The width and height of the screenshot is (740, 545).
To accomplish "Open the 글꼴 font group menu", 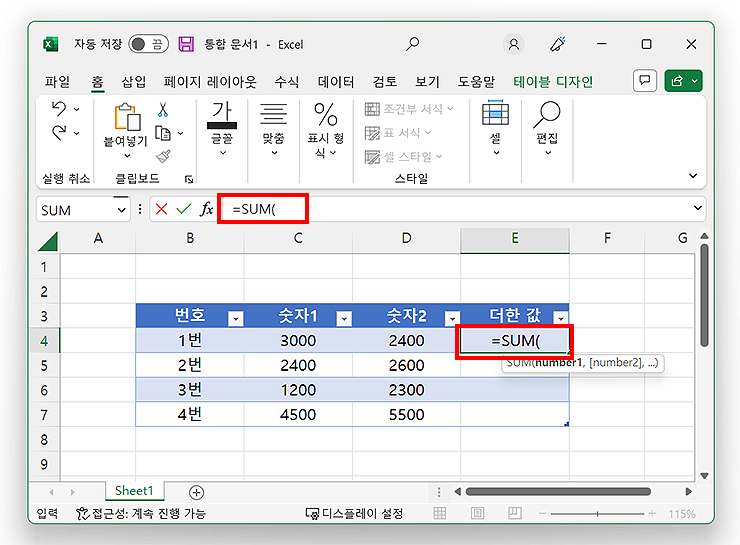I will pos(222,129).
